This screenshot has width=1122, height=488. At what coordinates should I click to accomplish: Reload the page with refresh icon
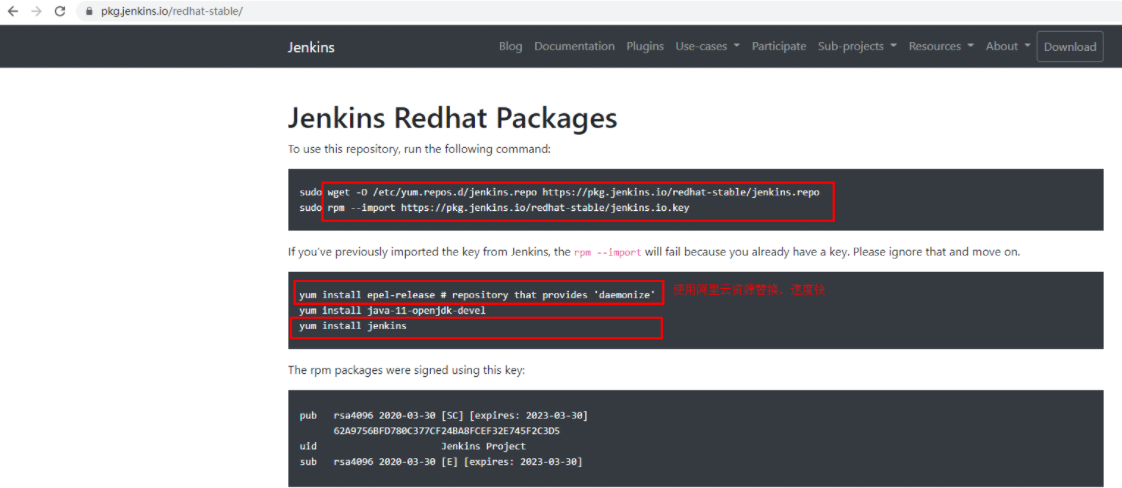point(60,11)
